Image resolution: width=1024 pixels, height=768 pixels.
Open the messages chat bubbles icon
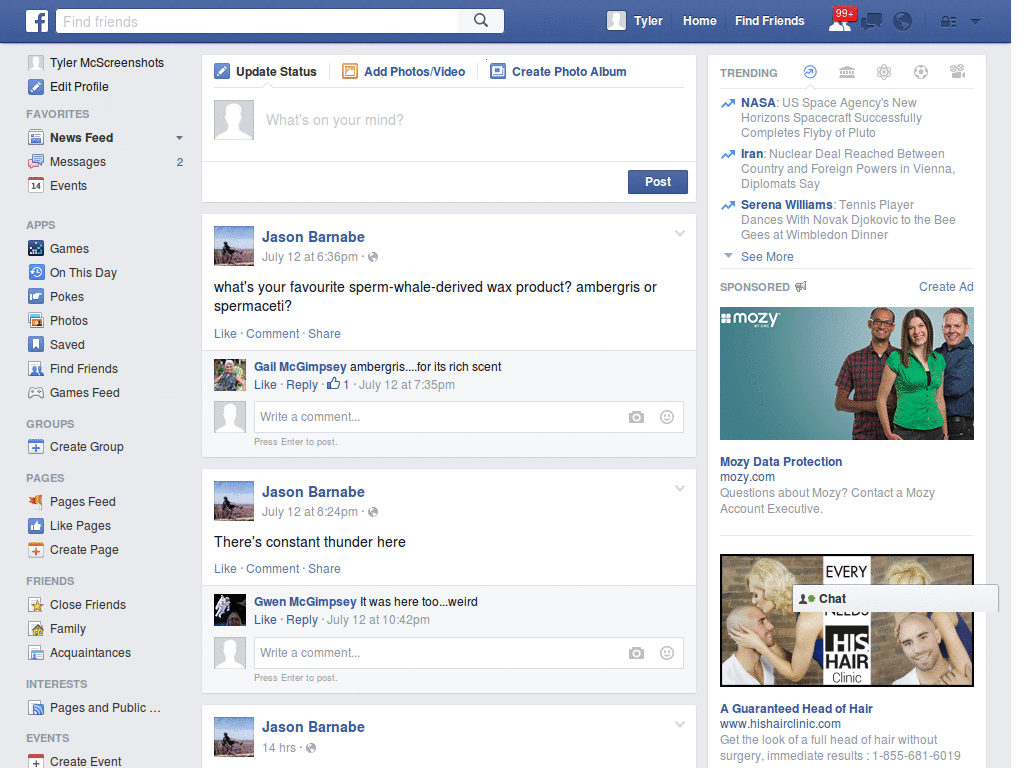pyautogui.click(x=872, y=22)
